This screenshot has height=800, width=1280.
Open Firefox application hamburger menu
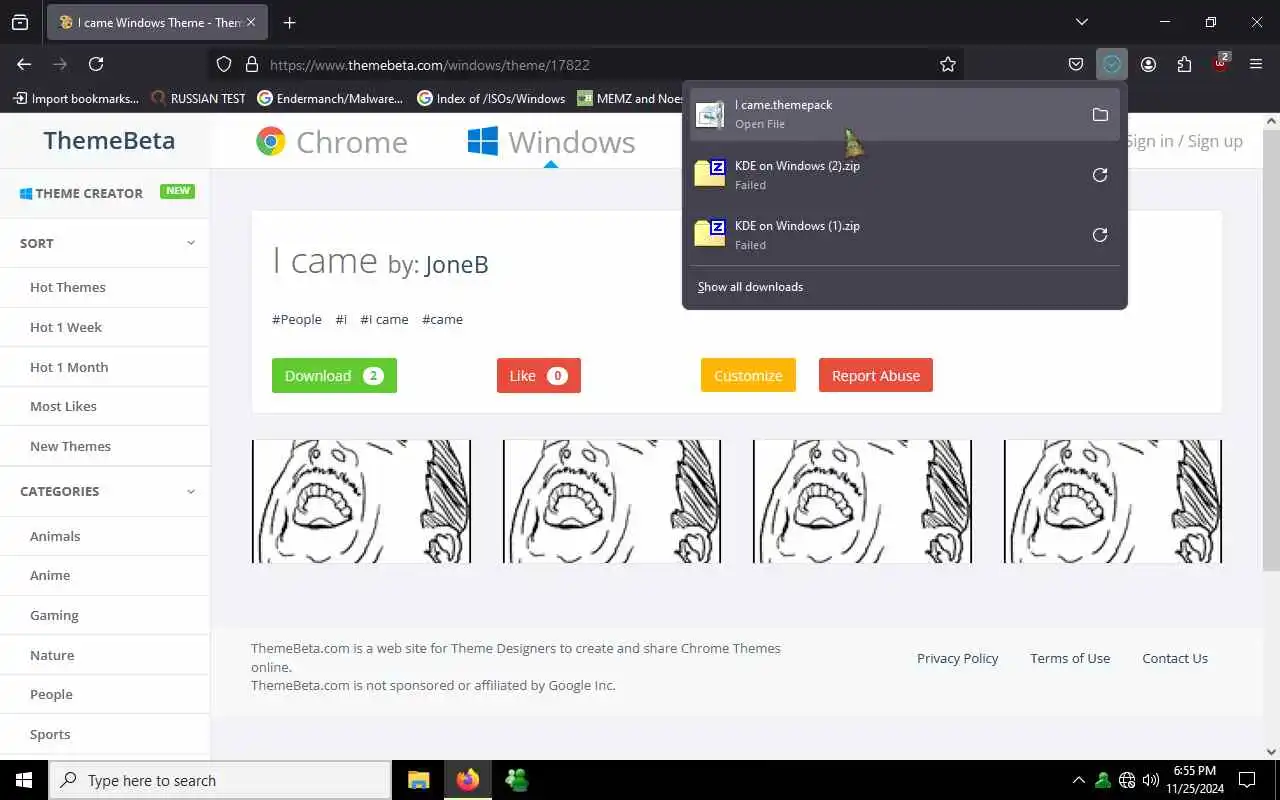(1256, 64)
